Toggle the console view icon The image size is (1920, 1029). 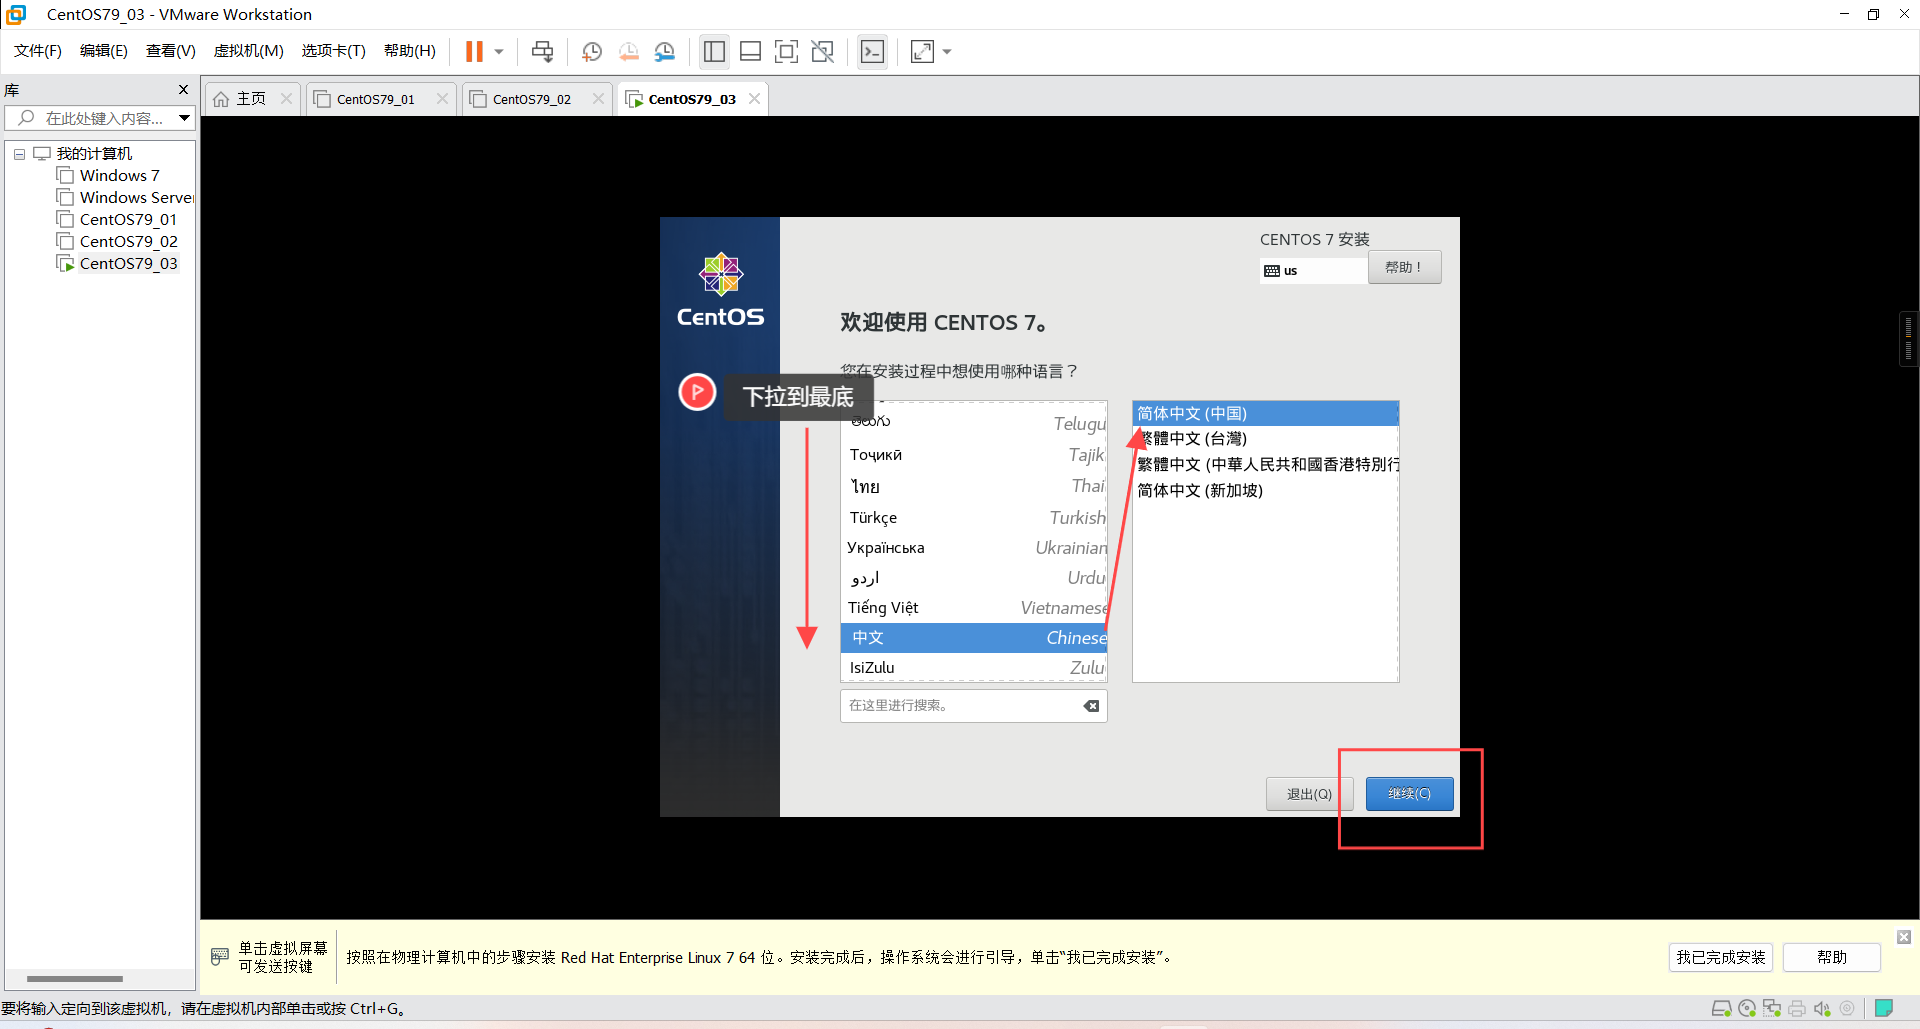point(872,52)
